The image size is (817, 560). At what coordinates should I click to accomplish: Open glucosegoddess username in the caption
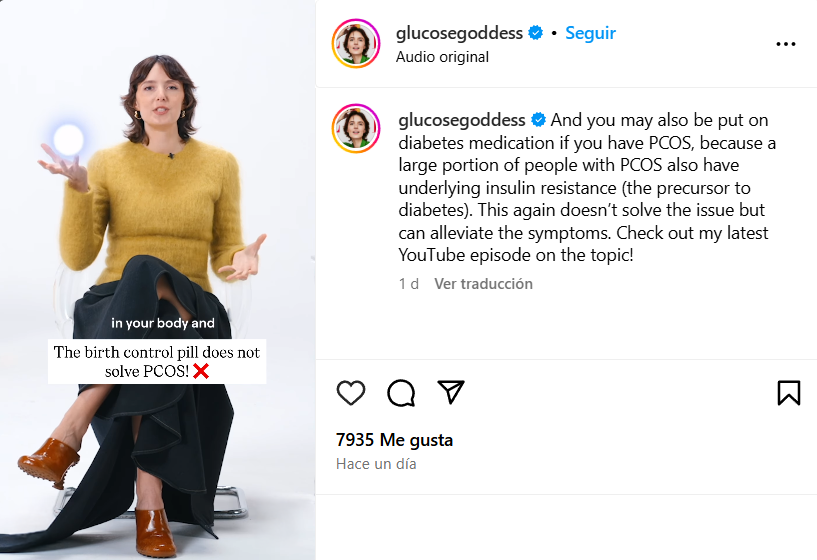coord(462,120)
